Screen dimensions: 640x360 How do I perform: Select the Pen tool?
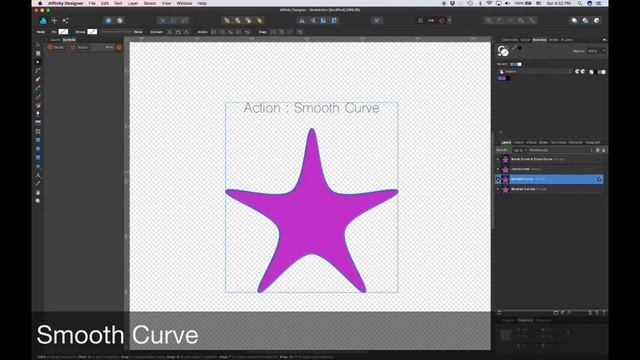(38, 79)
